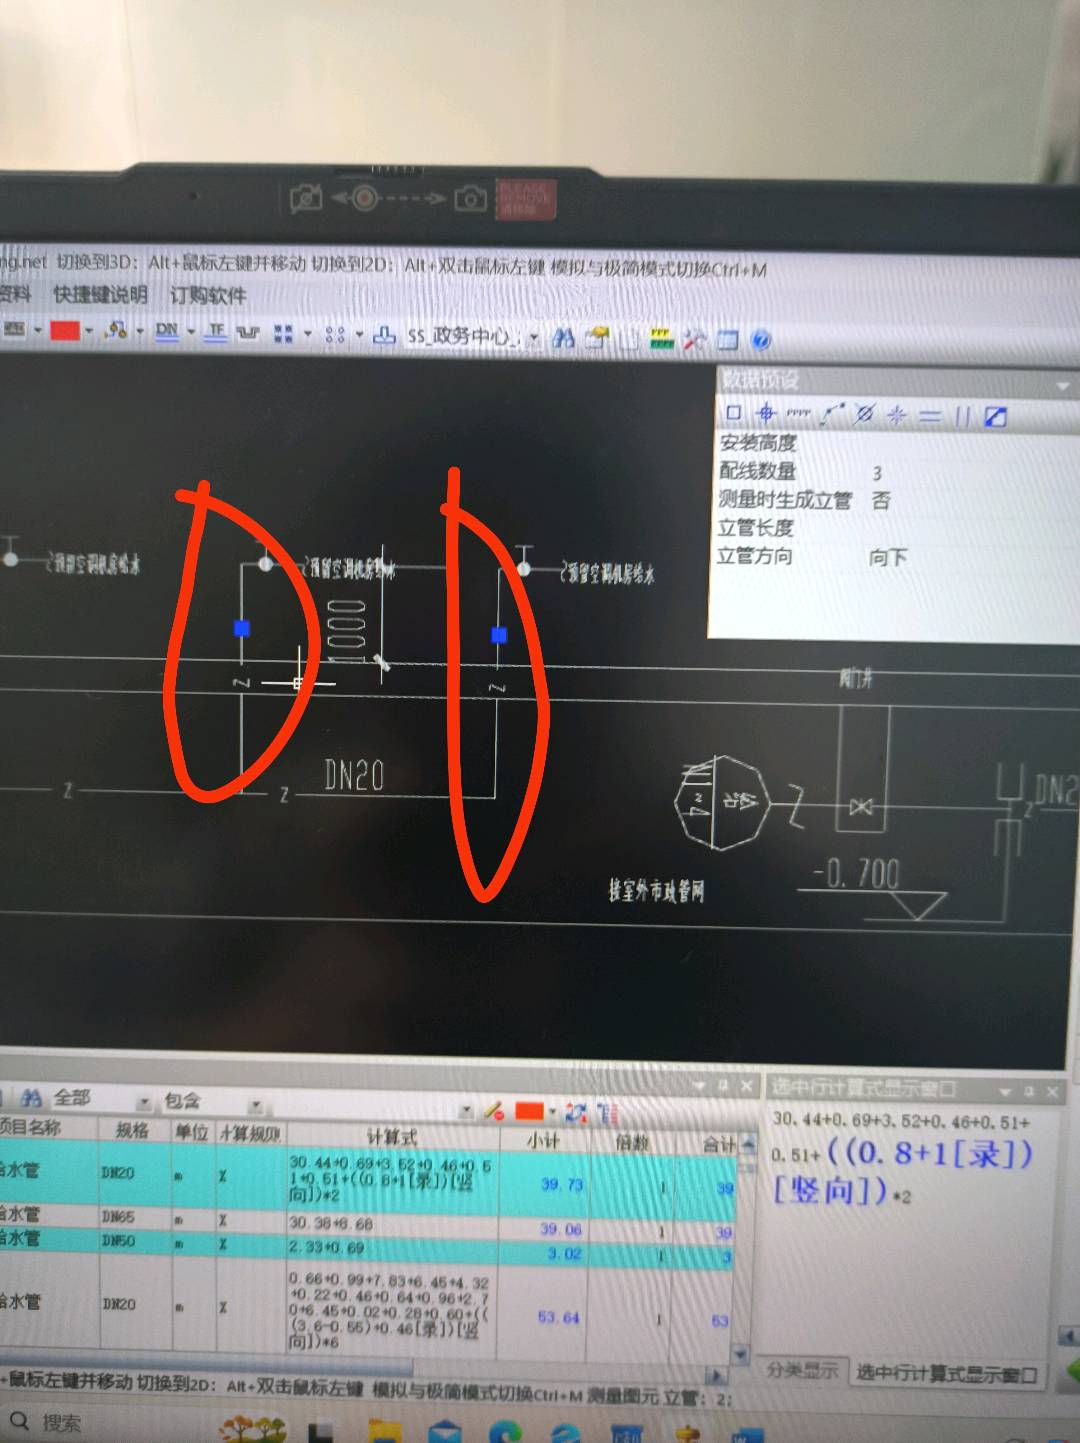Select the left blue grip on the pipe
Image resolution: width=1080 pixels, height=1443 pixels.
pos(241,628)
